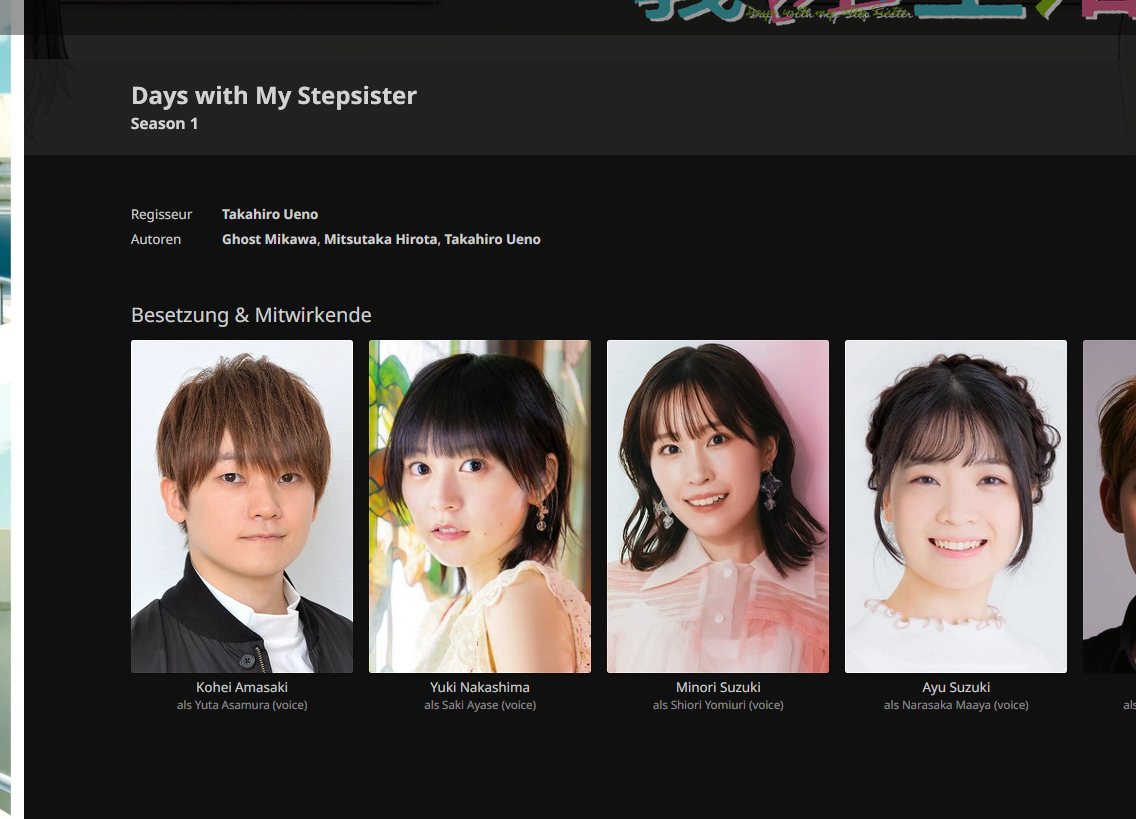Click the role text 'als Narasaka Maaya (voice)'
This screenshot has height=819, width=1136.
pos(955,705)
